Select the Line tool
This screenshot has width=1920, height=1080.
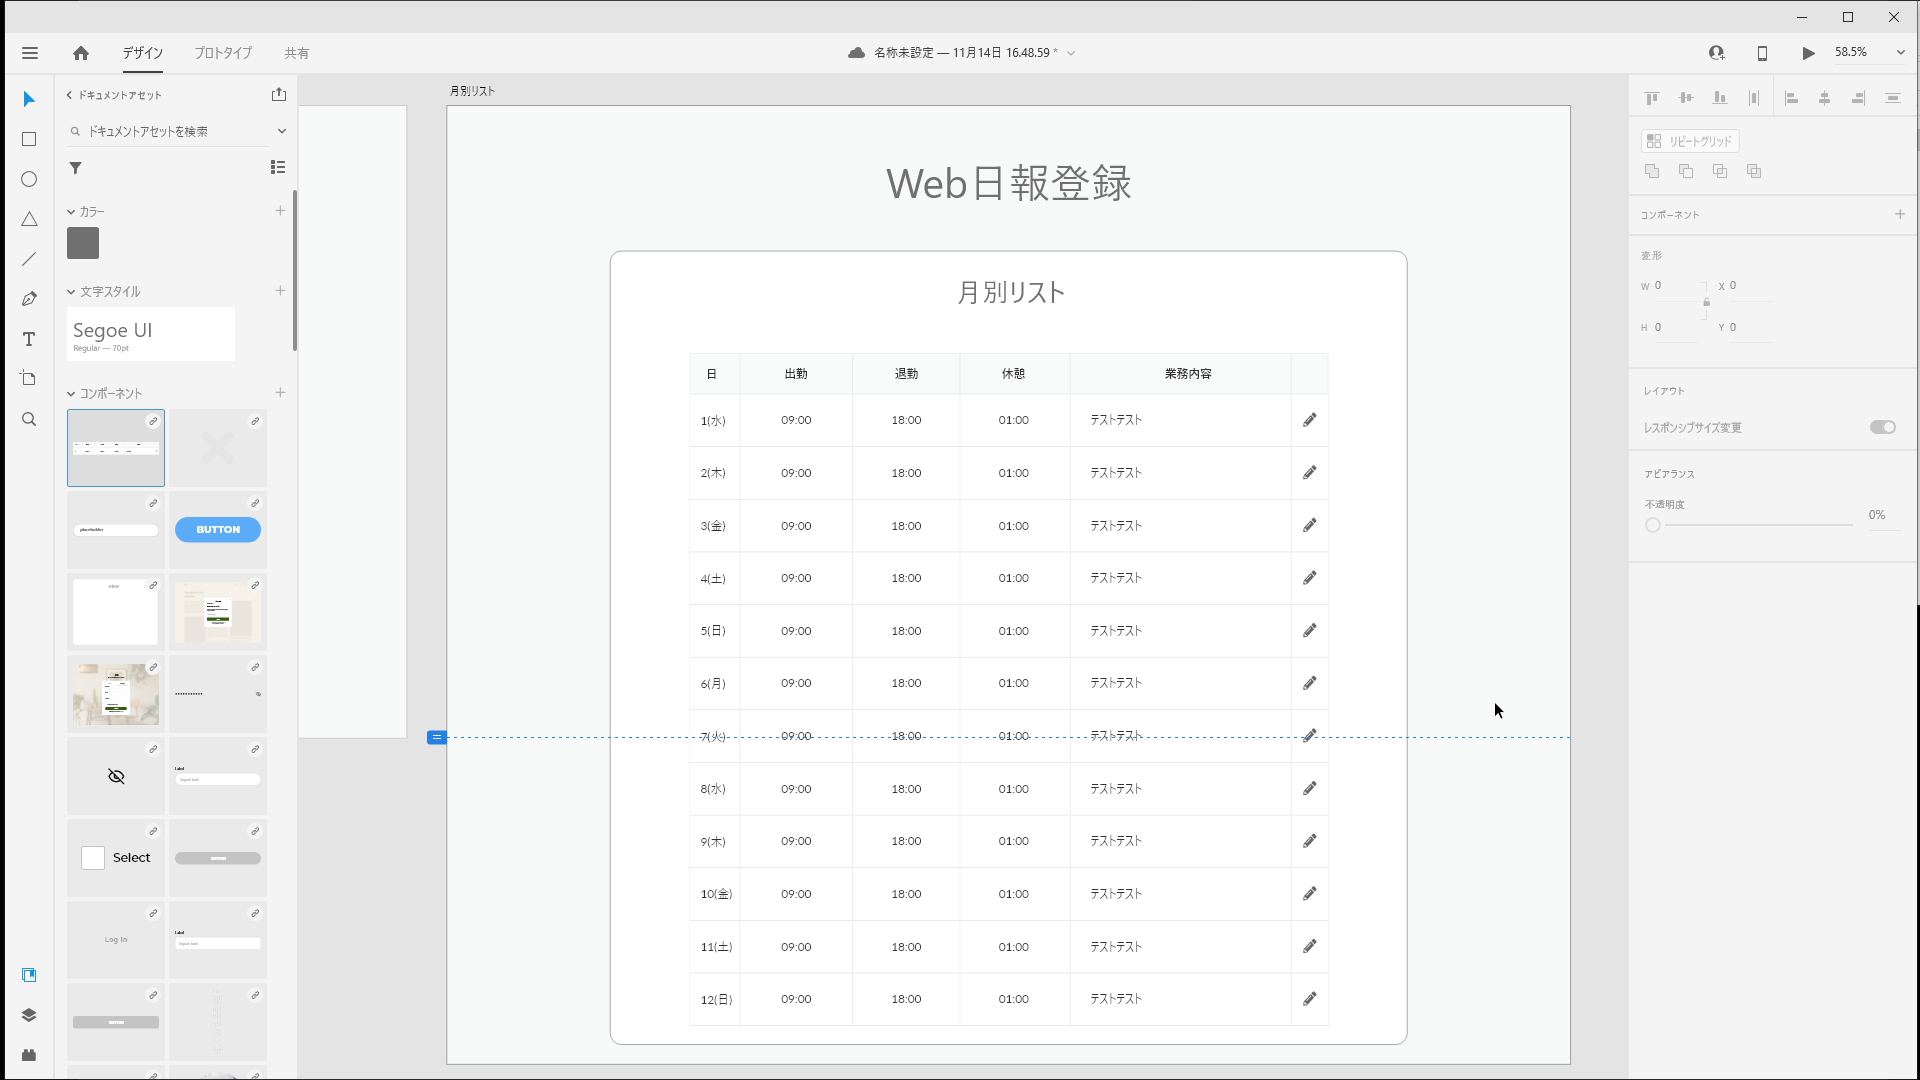(x=29, y=259)
